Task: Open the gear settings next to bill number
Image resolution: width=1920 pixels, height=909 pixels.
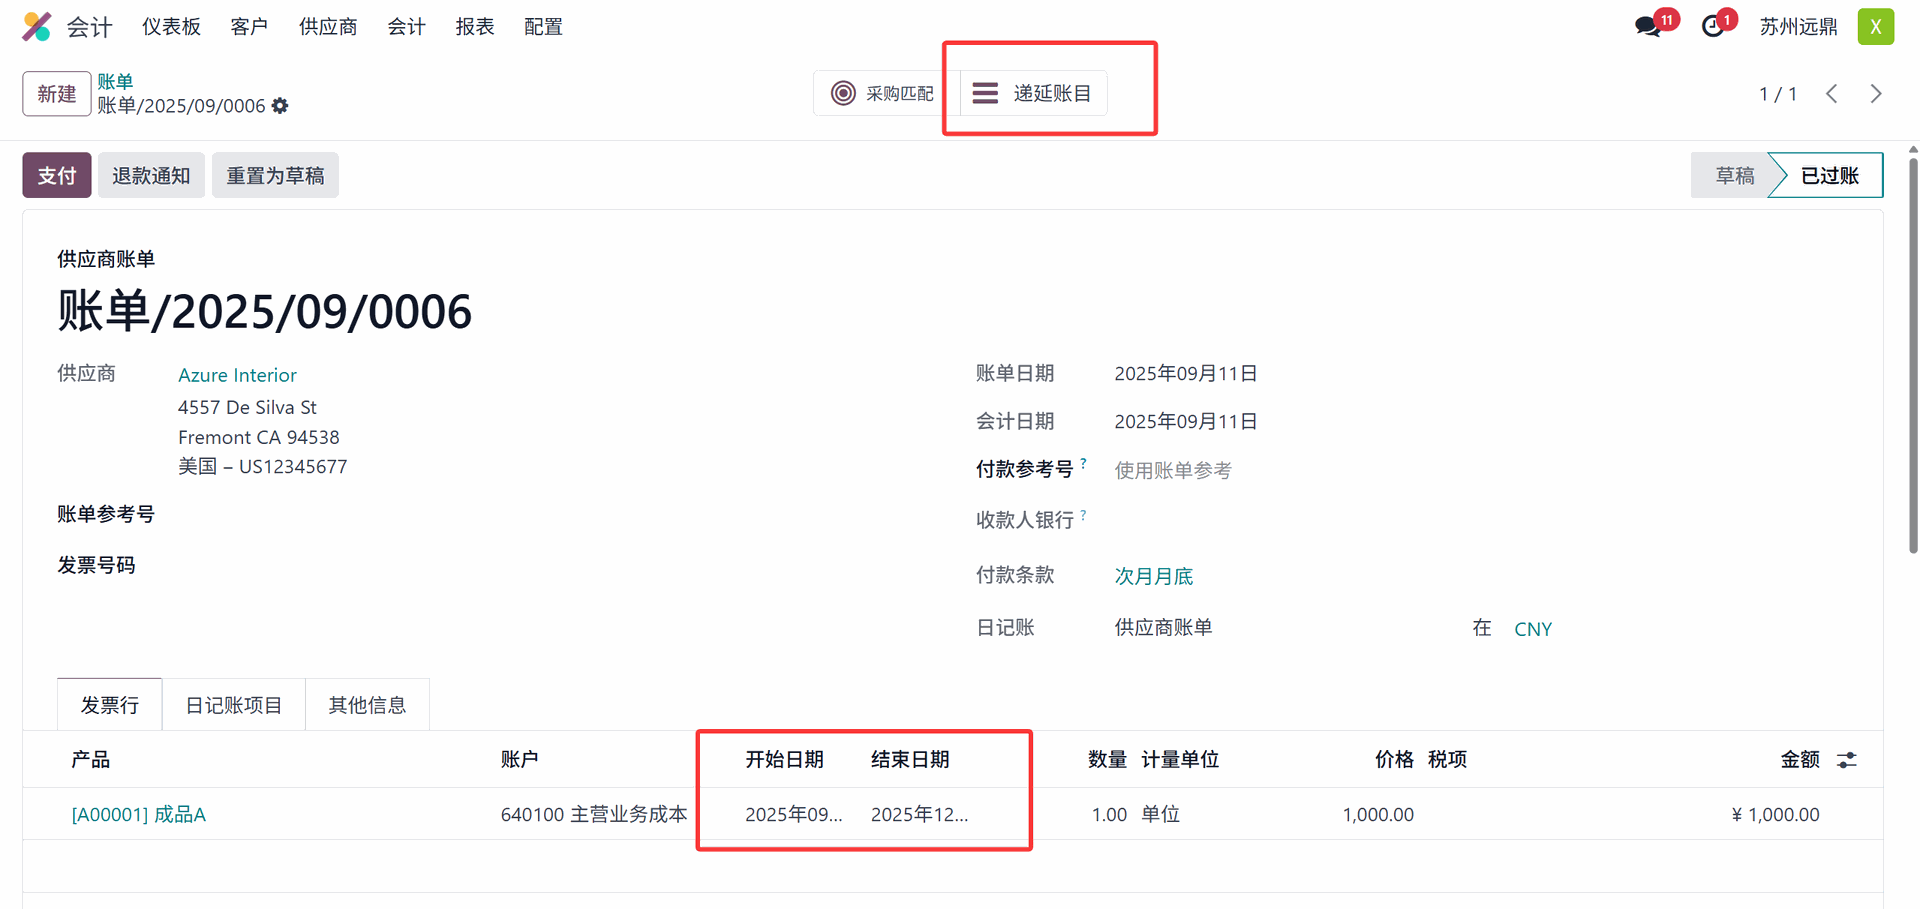Action: coord(280,106)
